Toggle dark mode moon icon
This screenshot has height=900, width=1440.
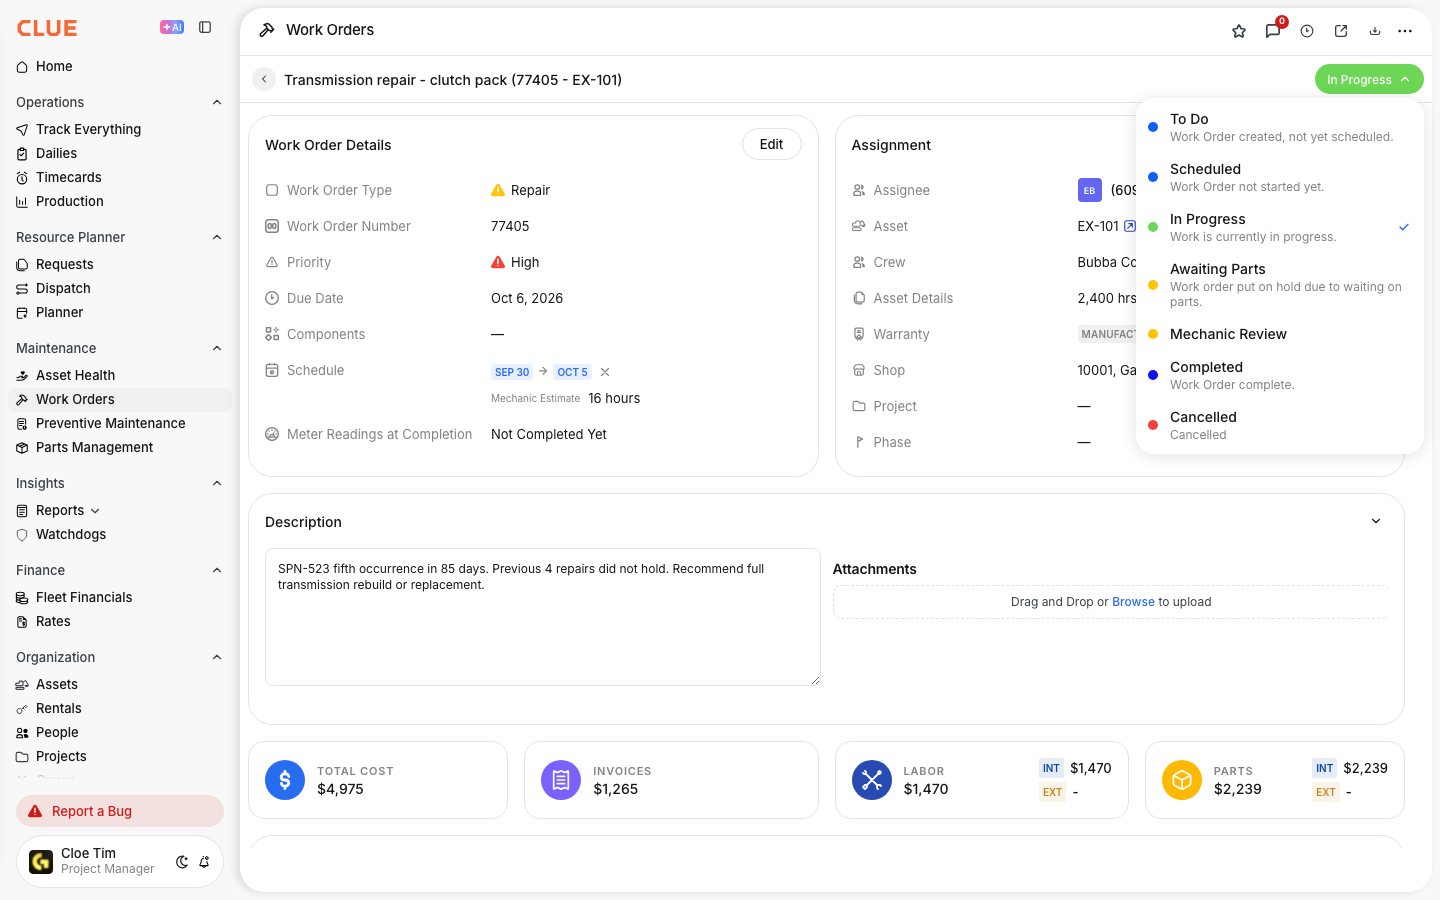pos(182,862)
